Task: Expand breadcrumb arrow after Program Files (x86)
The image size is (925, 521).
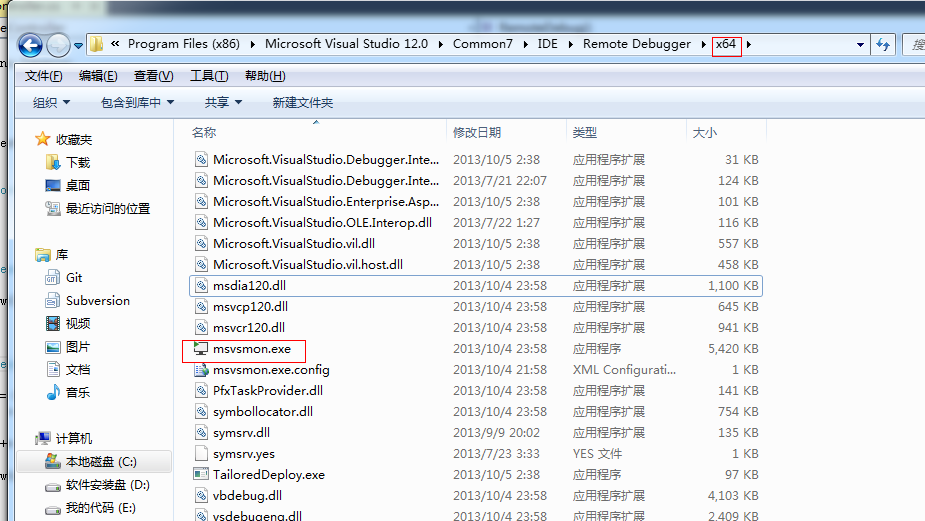Action: click(x=252, y=44)
